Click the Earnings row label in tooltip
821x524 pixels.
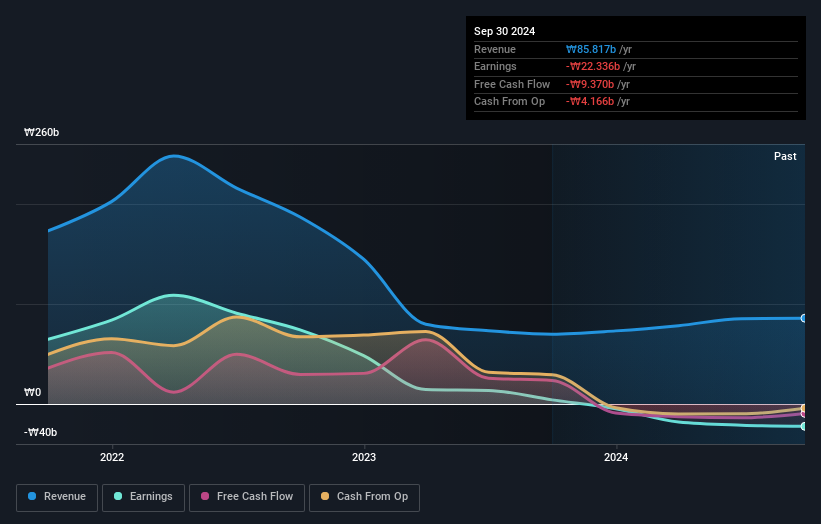495,66
